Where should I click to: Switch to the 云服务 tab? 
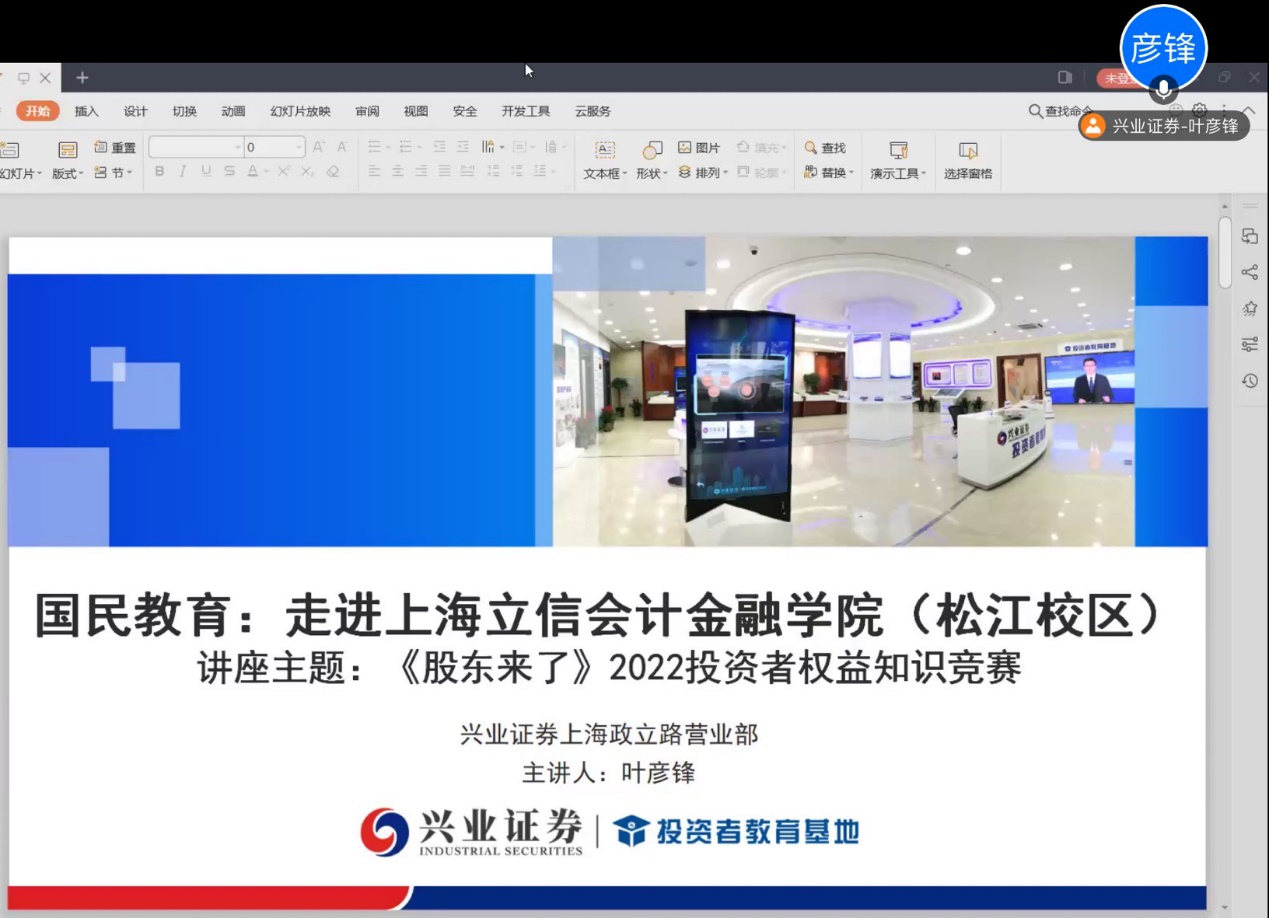593,111
